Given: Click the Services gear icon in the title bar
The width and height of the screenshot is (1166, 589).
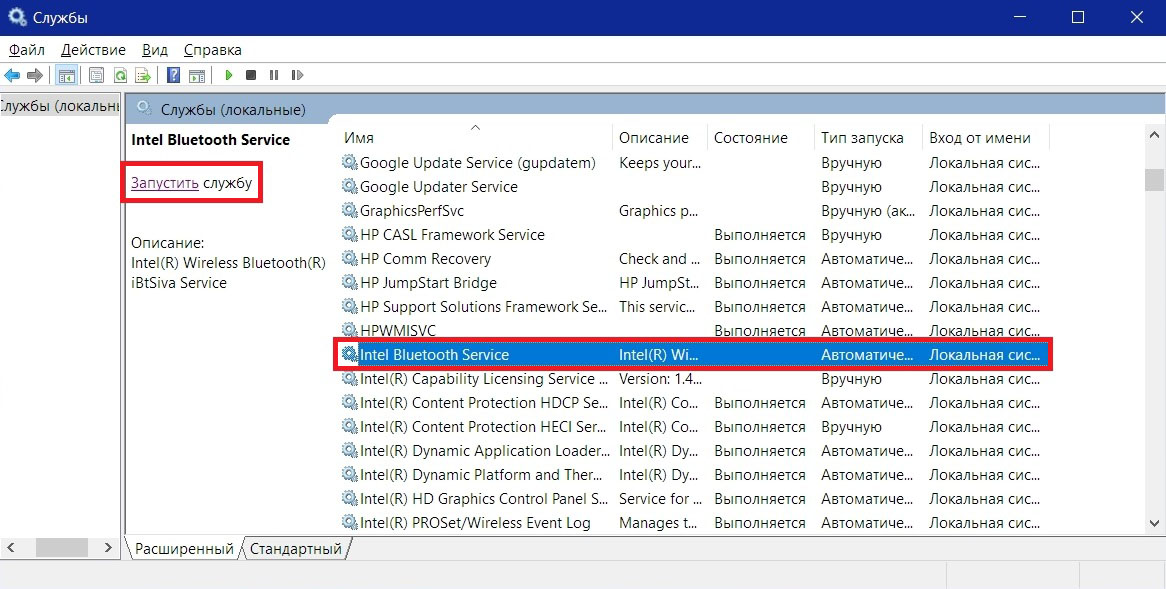Looking at the screenshot, I should tap(16, 17).
